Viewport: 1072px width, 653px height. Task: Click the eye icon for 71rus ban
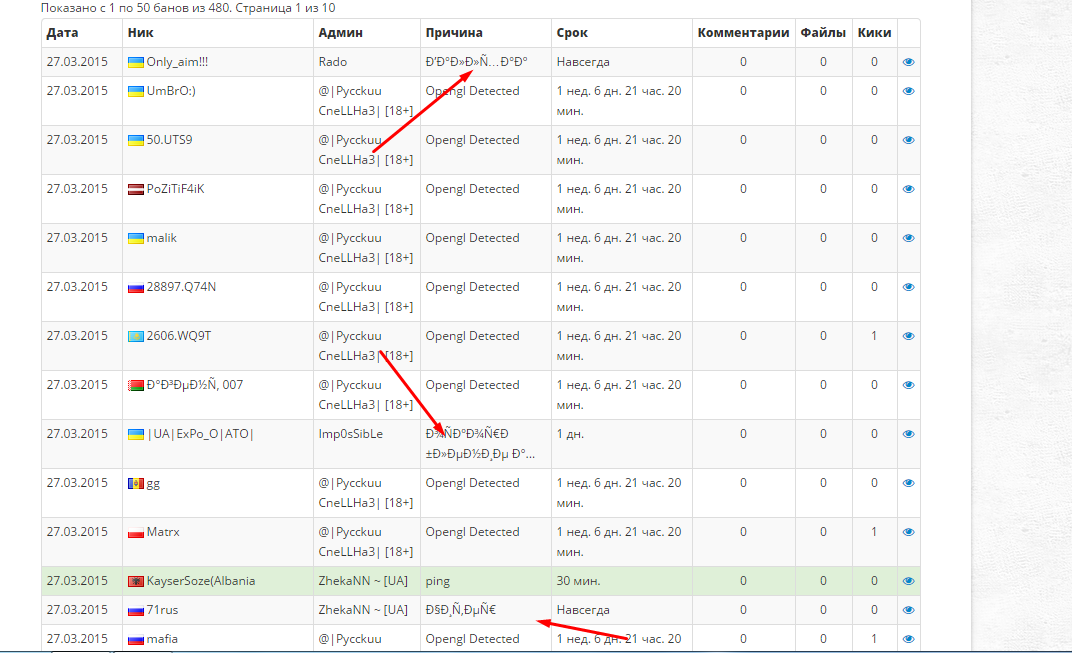coord(908,610)
